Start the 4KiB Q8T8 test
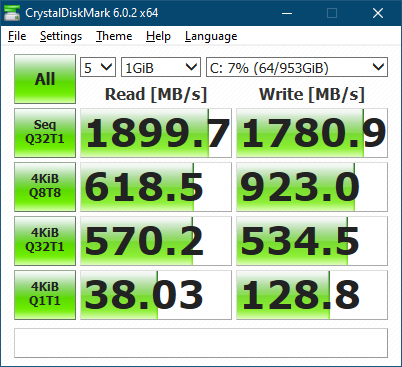 45,187
